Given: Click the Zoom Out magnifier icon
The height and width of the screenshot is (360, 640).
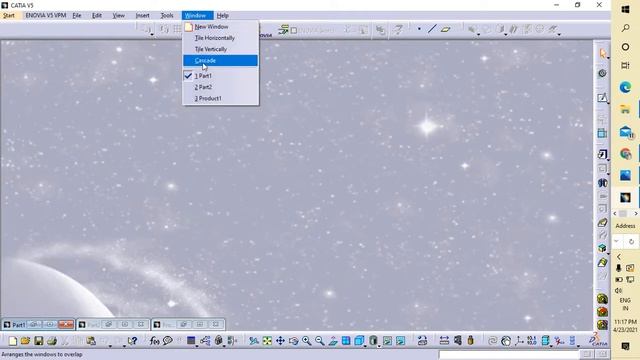Looking at the screenshot, I should click(x=320, y=341).
